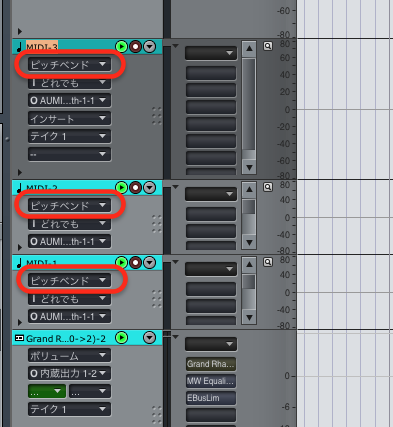The width and height of the screenshot is (393, 427).
Task: Open Grand R track テイク 1 dropdown
Action: (69, 409)
